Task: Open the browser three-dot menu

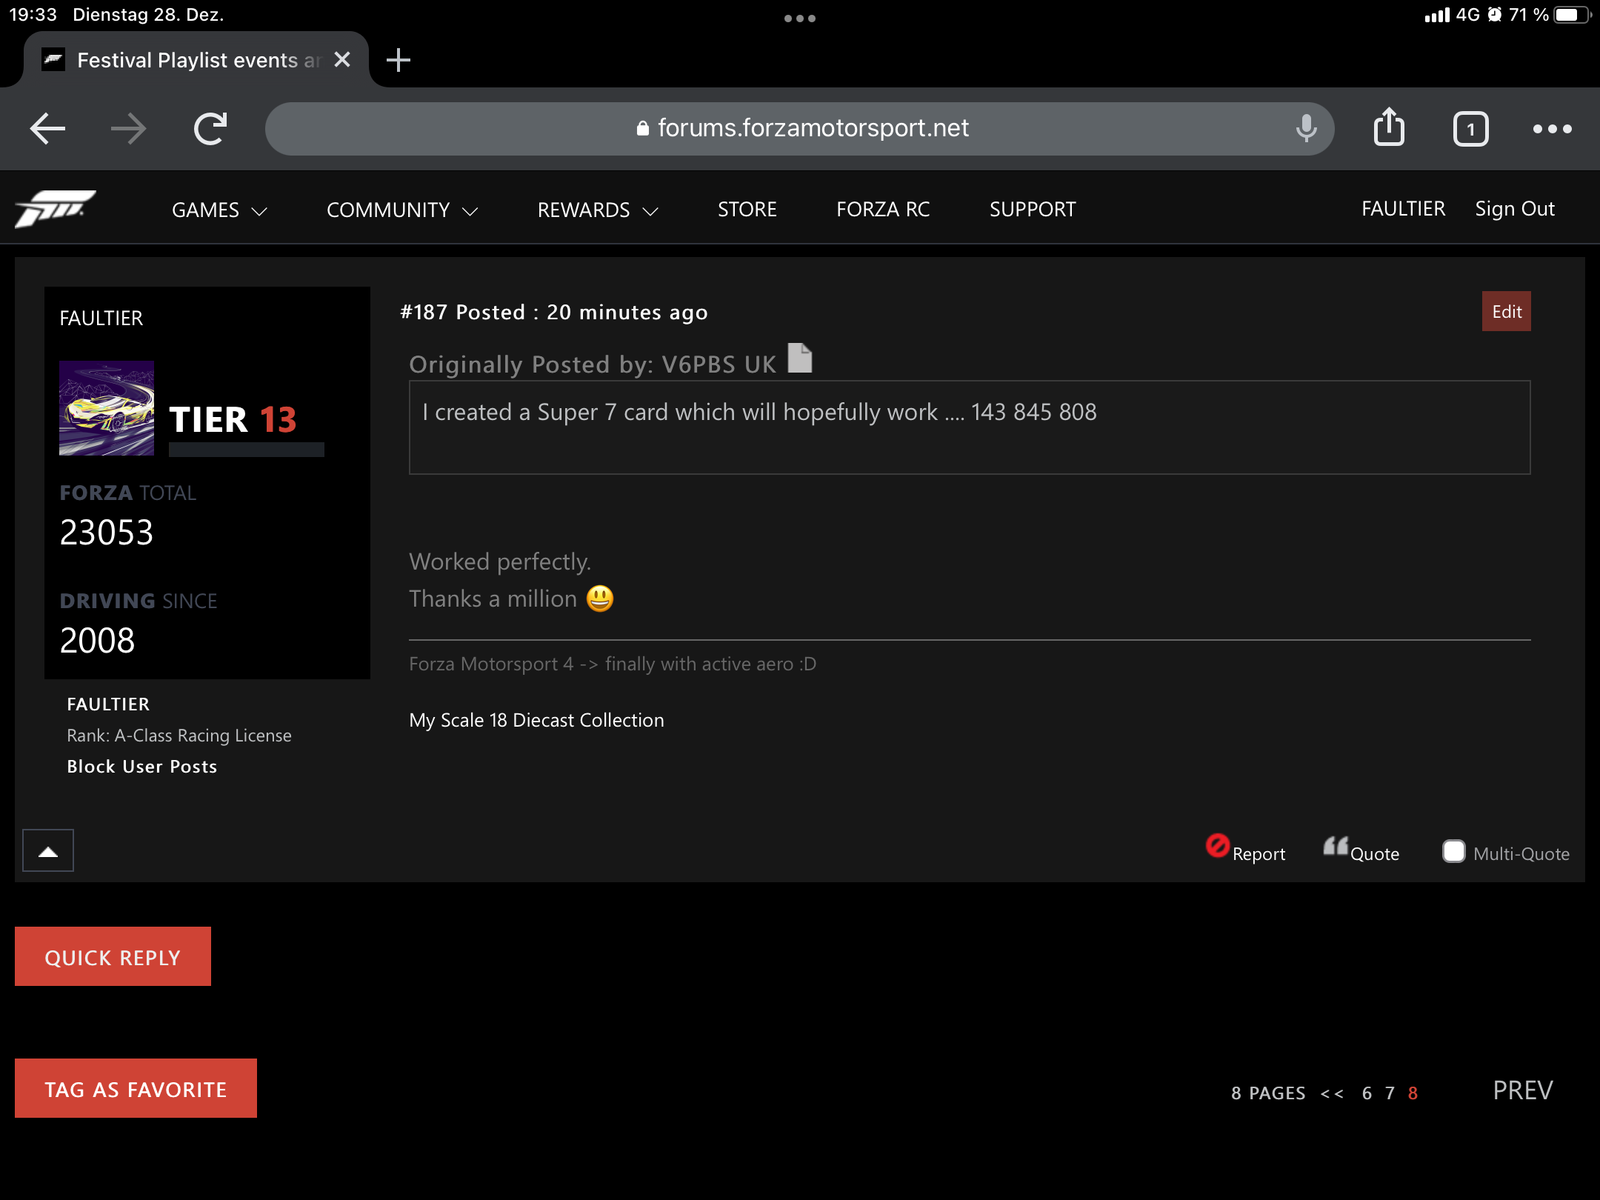Action: [x=1552, y=129]
